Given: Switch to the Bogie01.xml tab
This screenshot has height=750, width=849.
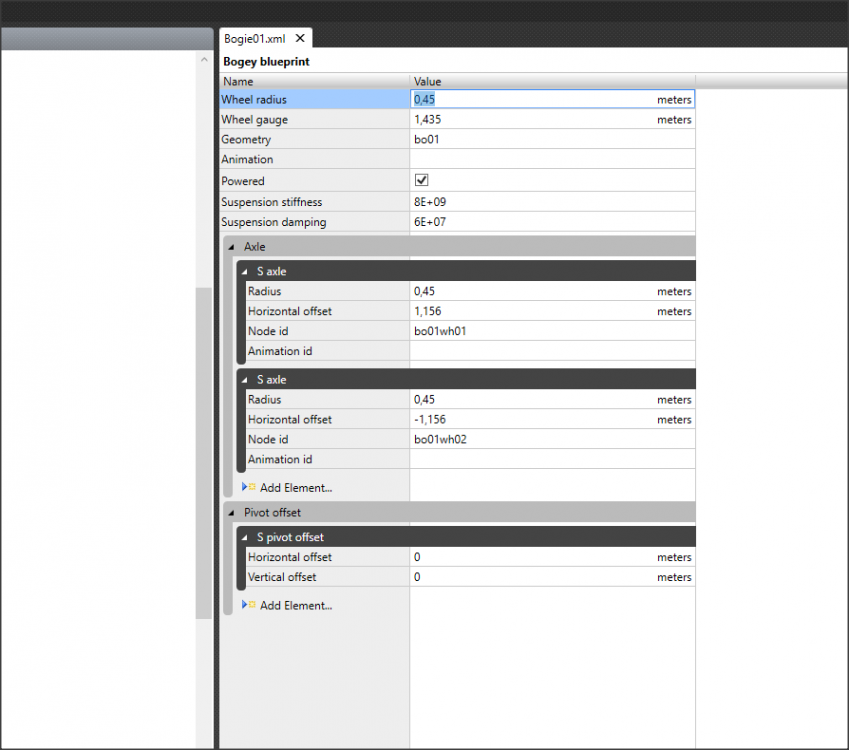Looking at the screenshot, I should click(x=255, y=38).
